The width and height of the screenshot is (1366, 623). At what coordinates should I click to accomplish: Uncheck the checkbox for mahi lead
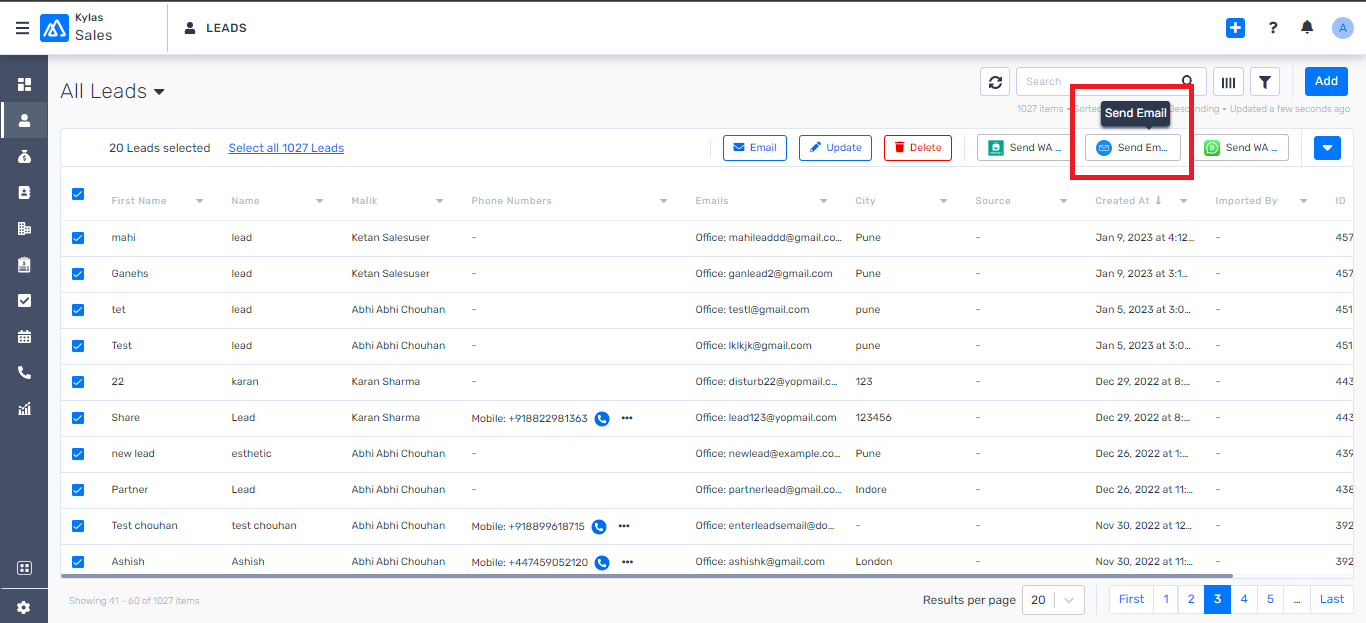tap(78, 238)
